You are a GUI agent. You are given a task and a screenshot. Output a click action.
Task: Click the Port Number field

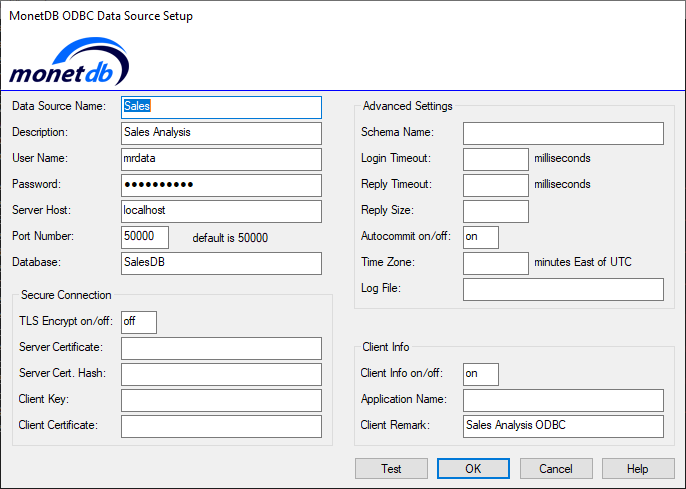pos(145,237)
